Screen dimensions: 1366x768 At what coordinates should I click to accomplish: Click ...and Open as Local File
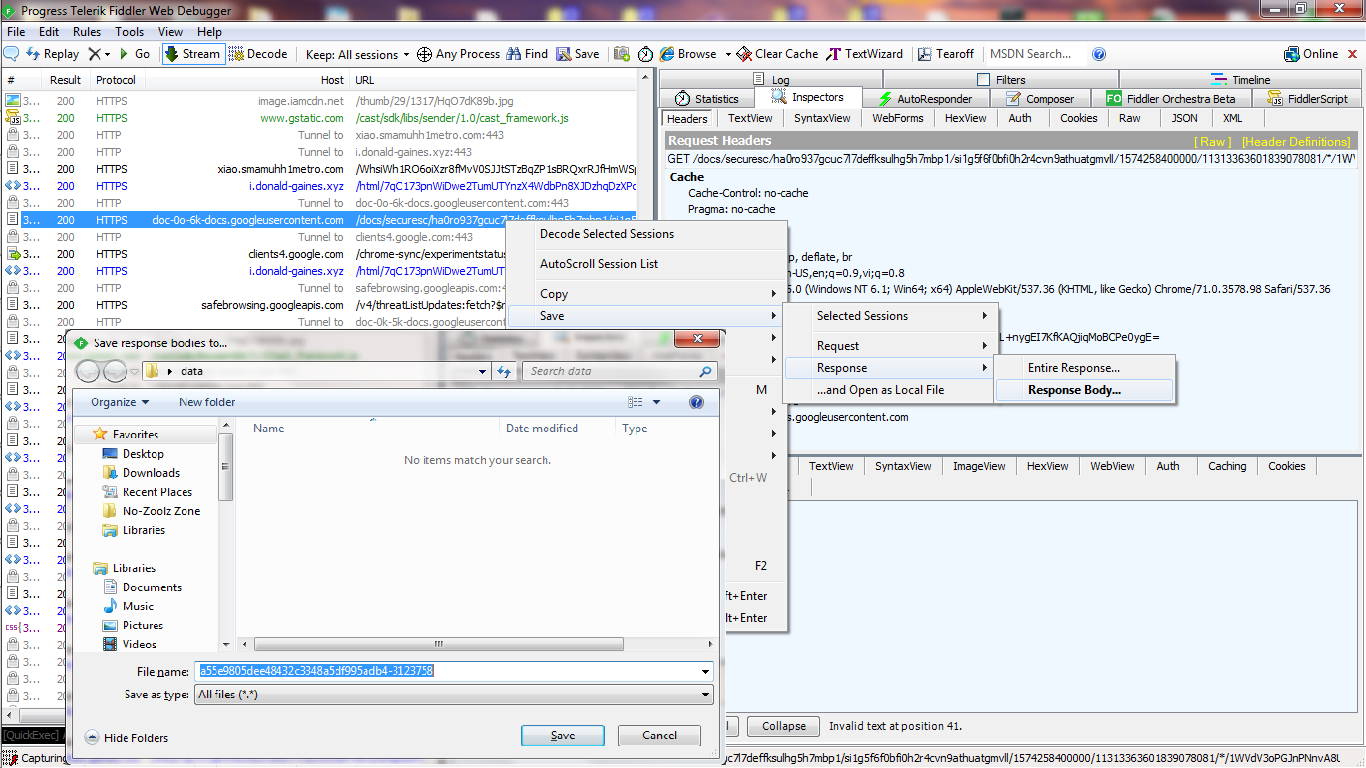[x=890, y=390]
